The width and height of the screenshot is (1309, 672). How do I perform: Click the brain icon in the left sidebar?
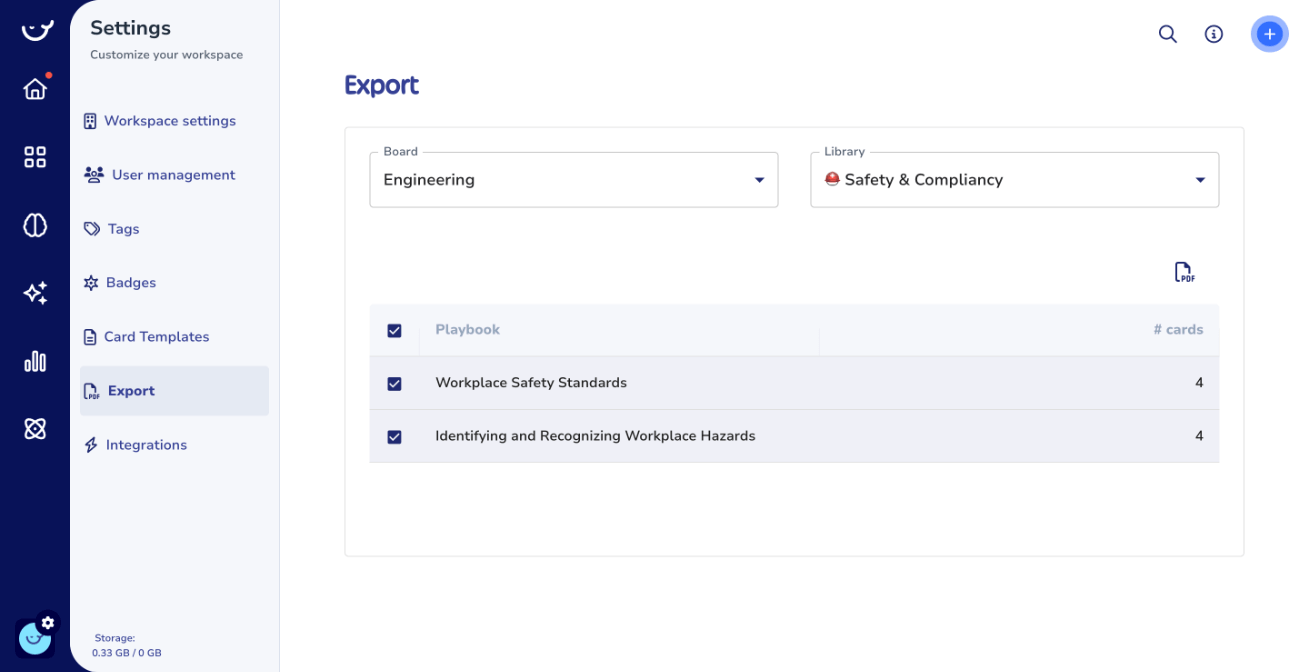click(x=35, y=225)
